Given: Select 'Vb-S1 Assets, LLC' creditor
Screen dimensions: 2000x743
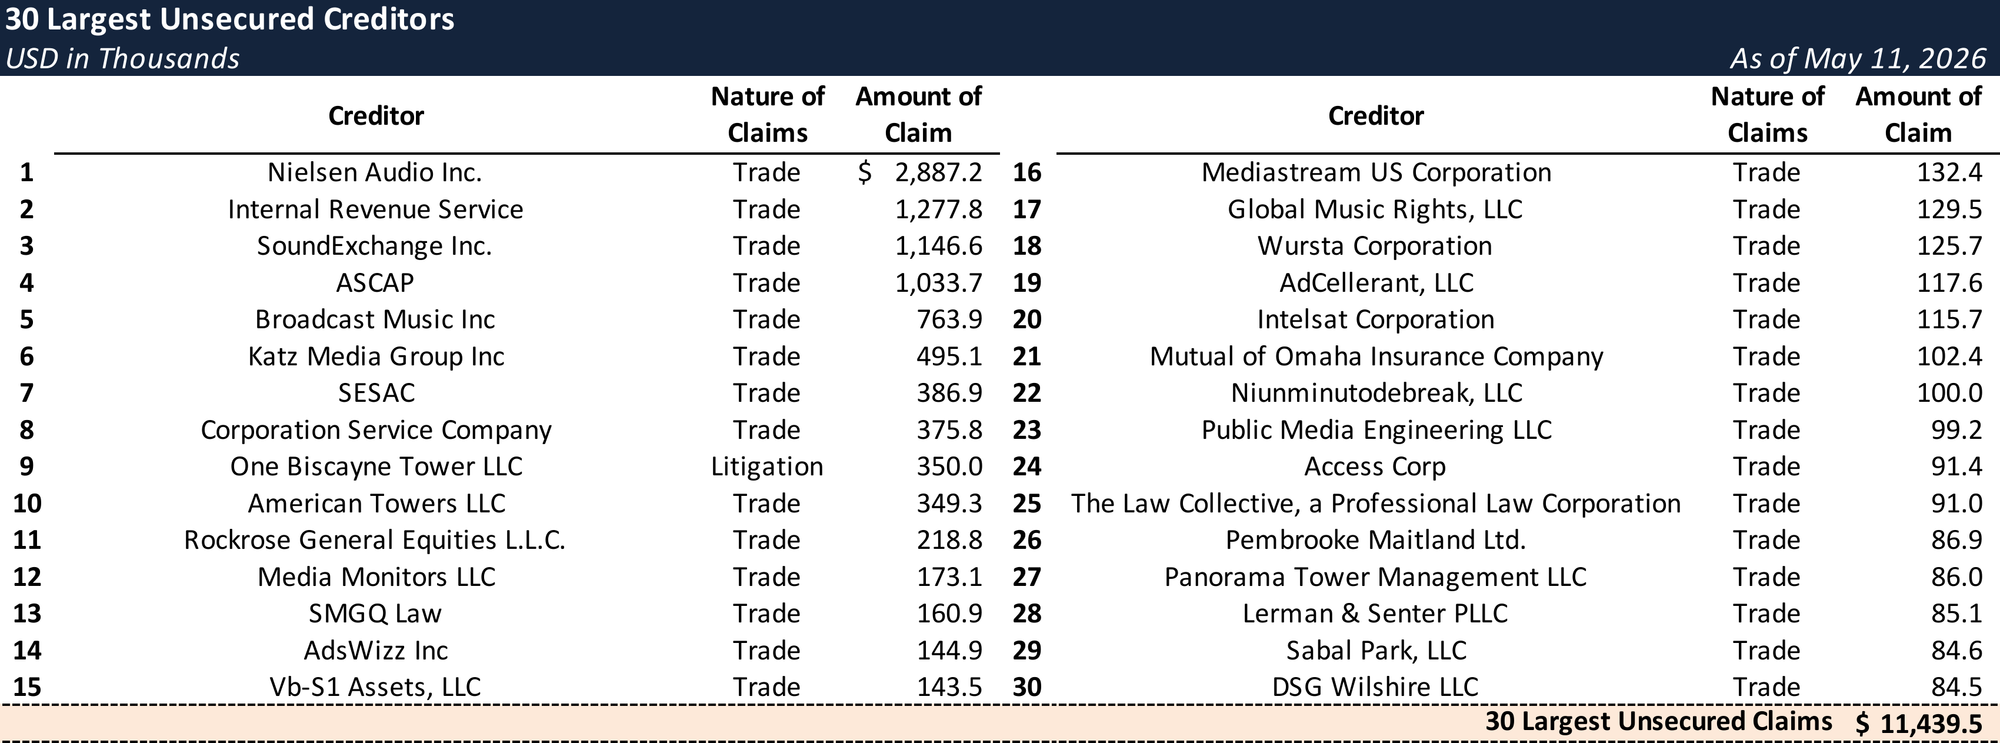Looking at the screenshot, I should [x=375, y=687].
